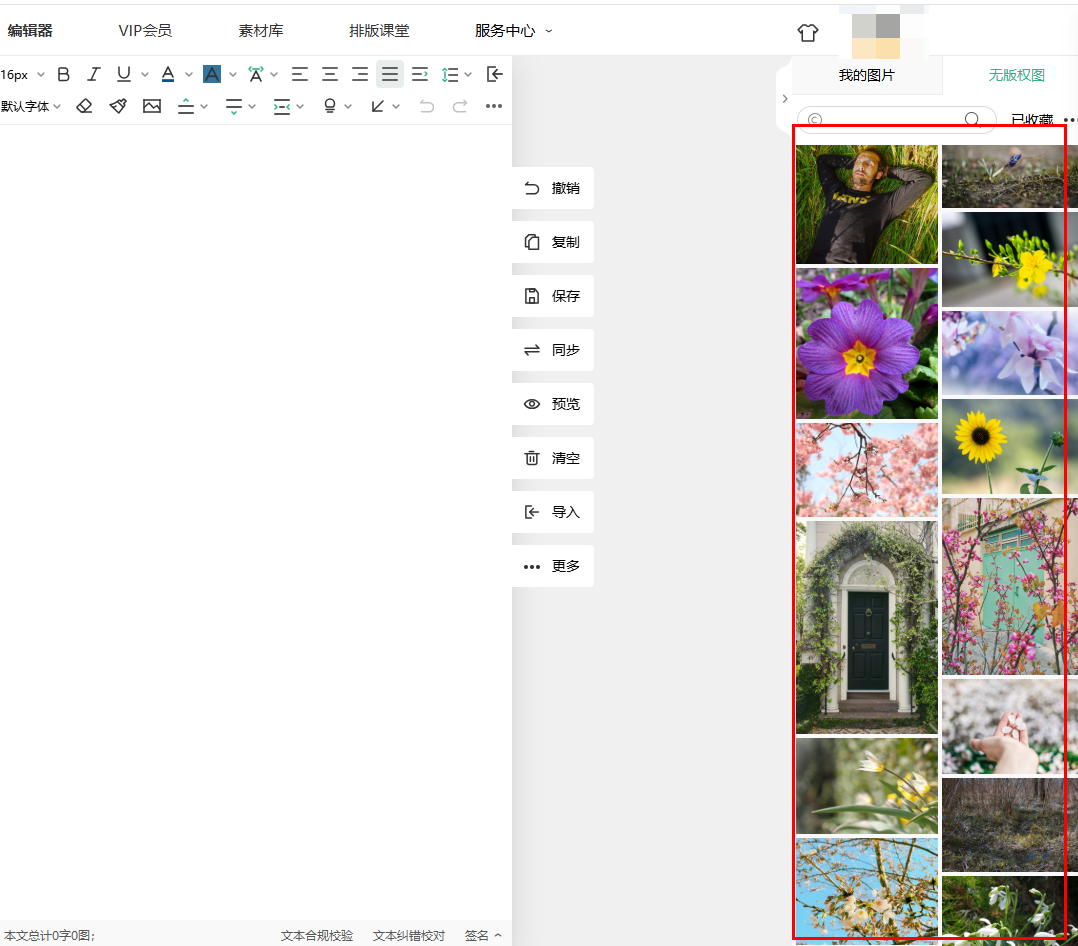Viewport: 1078px width, 946px height.
Task: Click the search magnifier icon
Action: tap(972, 120)
